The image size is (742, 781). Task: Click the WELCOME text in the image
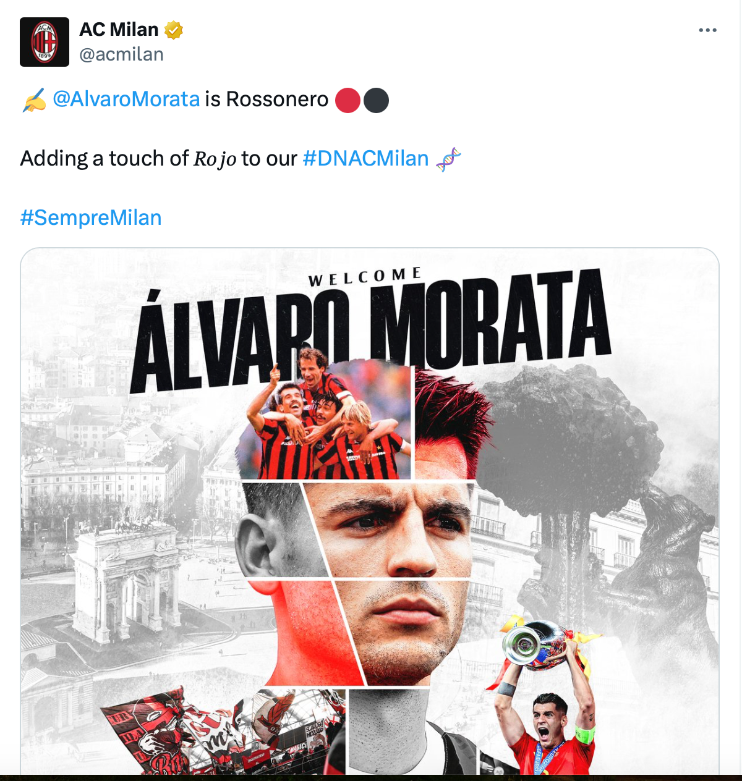(x=365, y=277)
